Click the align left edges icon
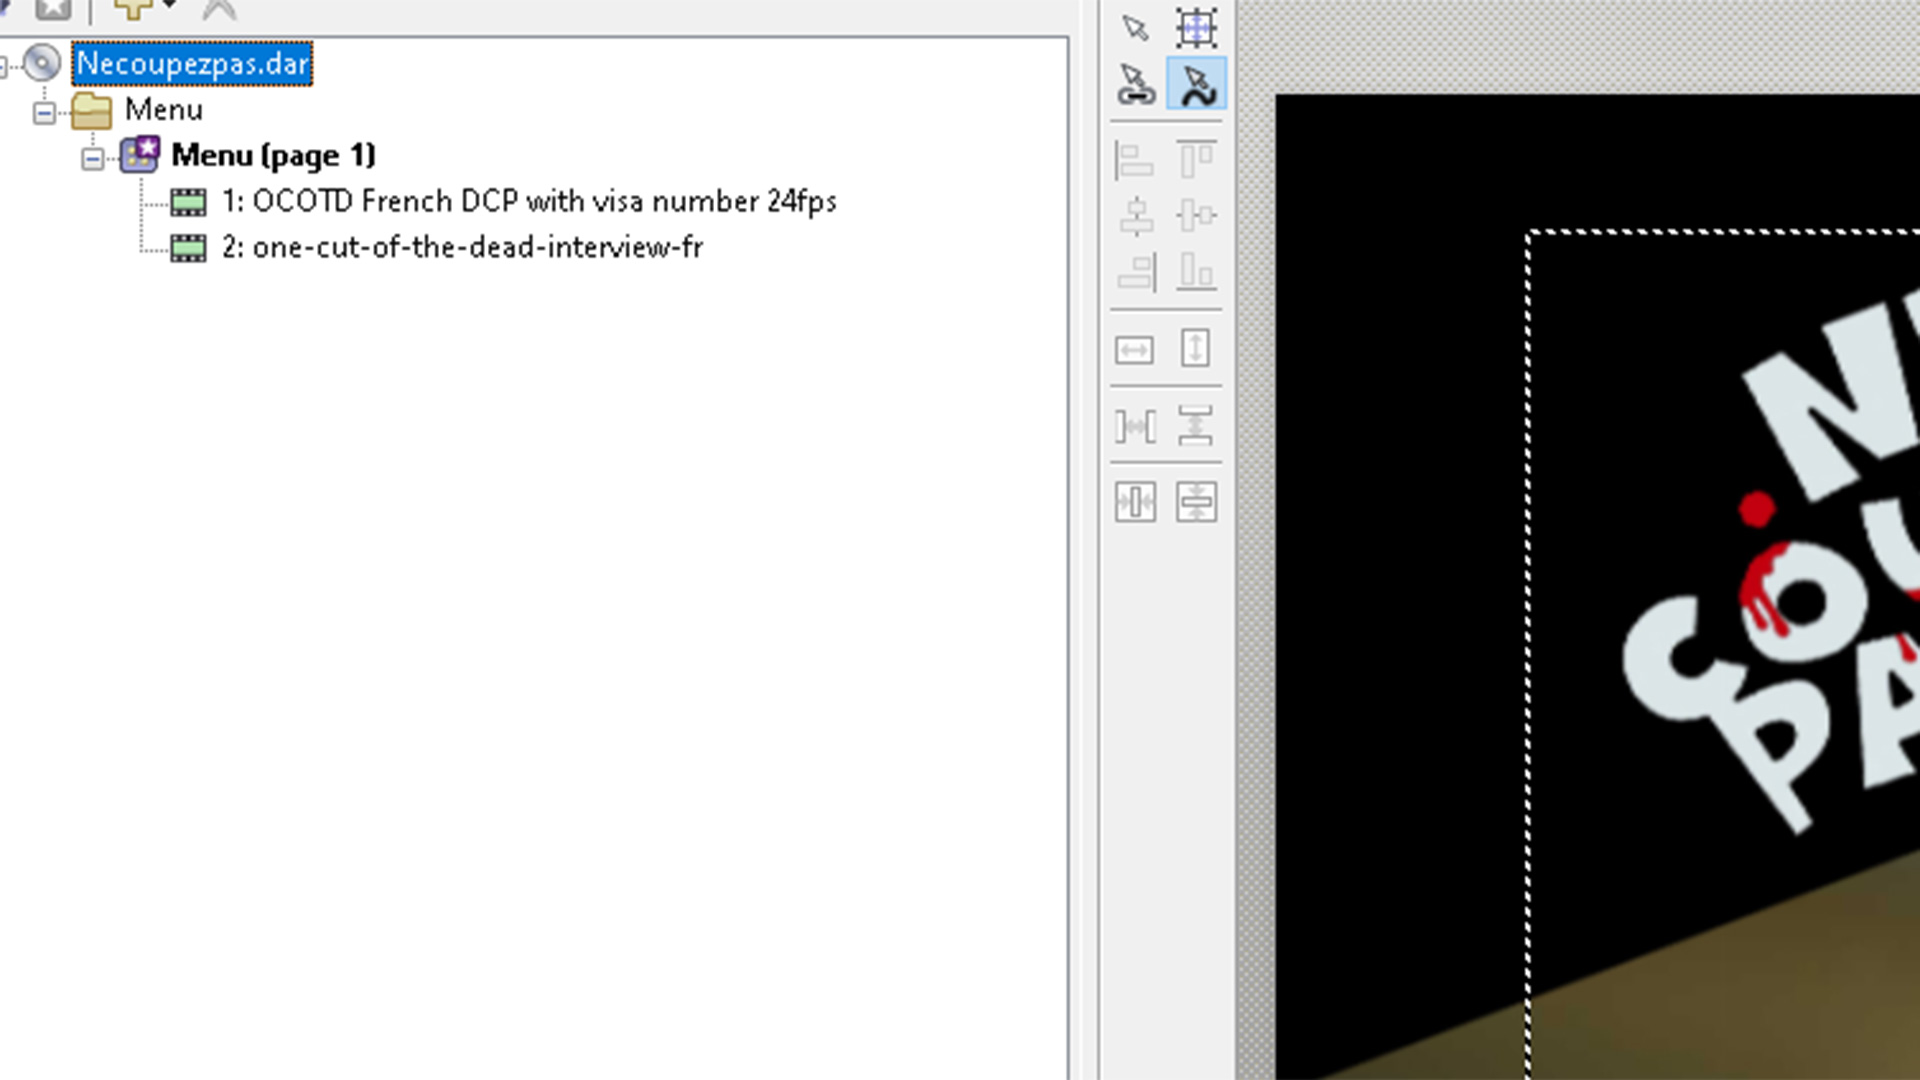The height and width of the screenshot is (1080, 1920). click(x=1135, y=160)
